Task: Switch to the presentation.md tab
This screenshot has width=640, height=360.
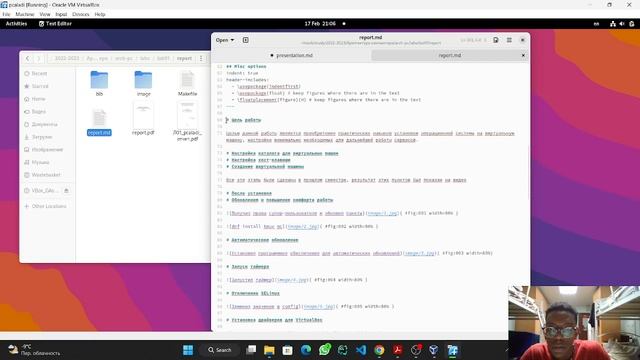Action: 291,55
